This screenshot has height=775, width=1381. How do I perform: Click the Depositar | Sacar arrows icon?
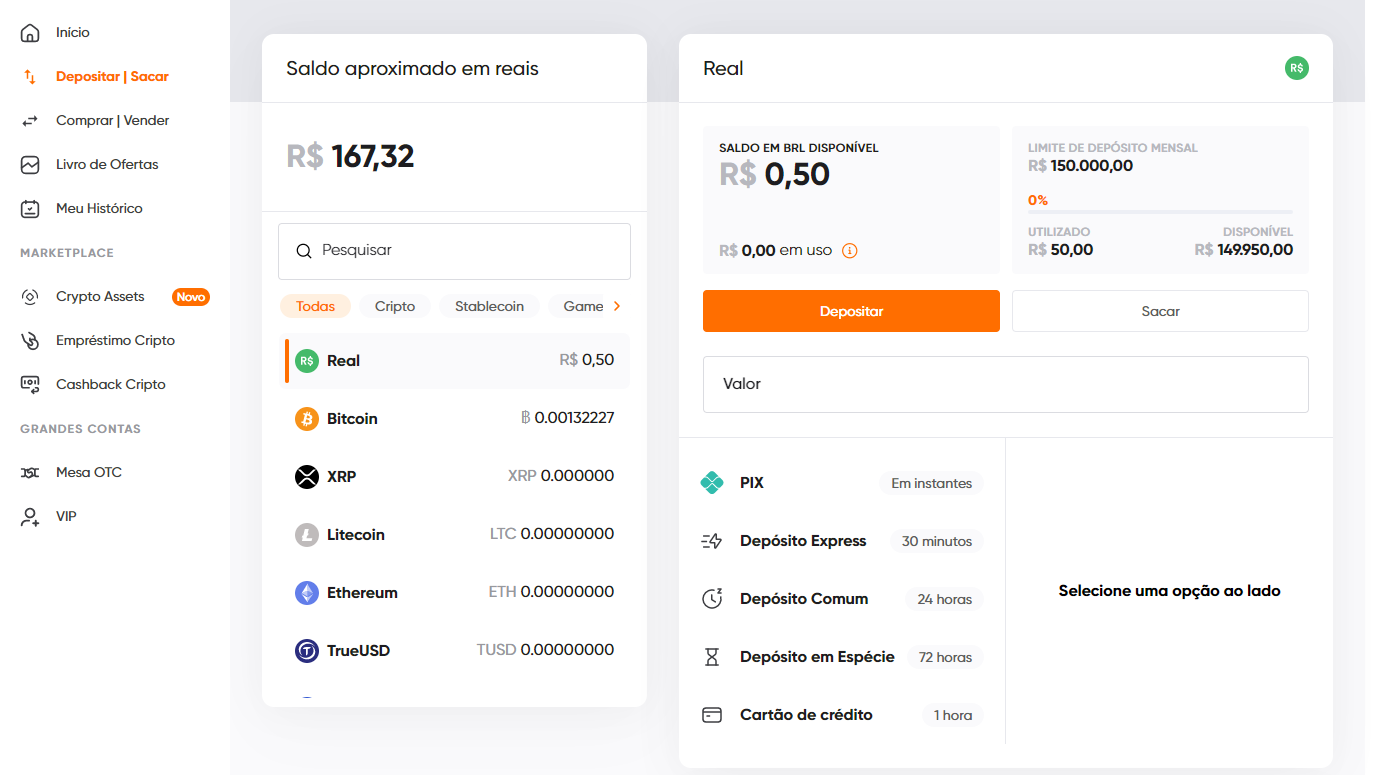click(30, 77)
